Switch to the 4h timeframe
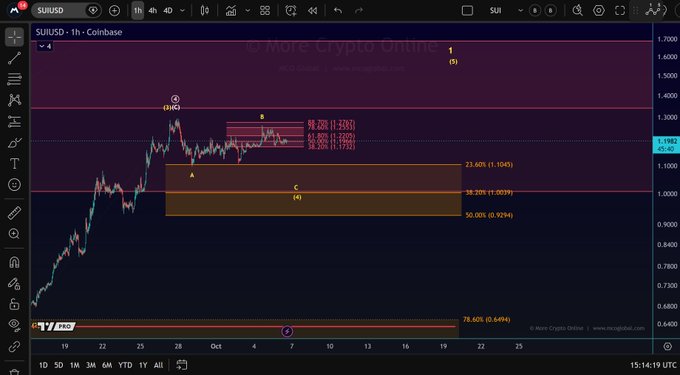The image size is (680, 375). [x=153, y=11]
